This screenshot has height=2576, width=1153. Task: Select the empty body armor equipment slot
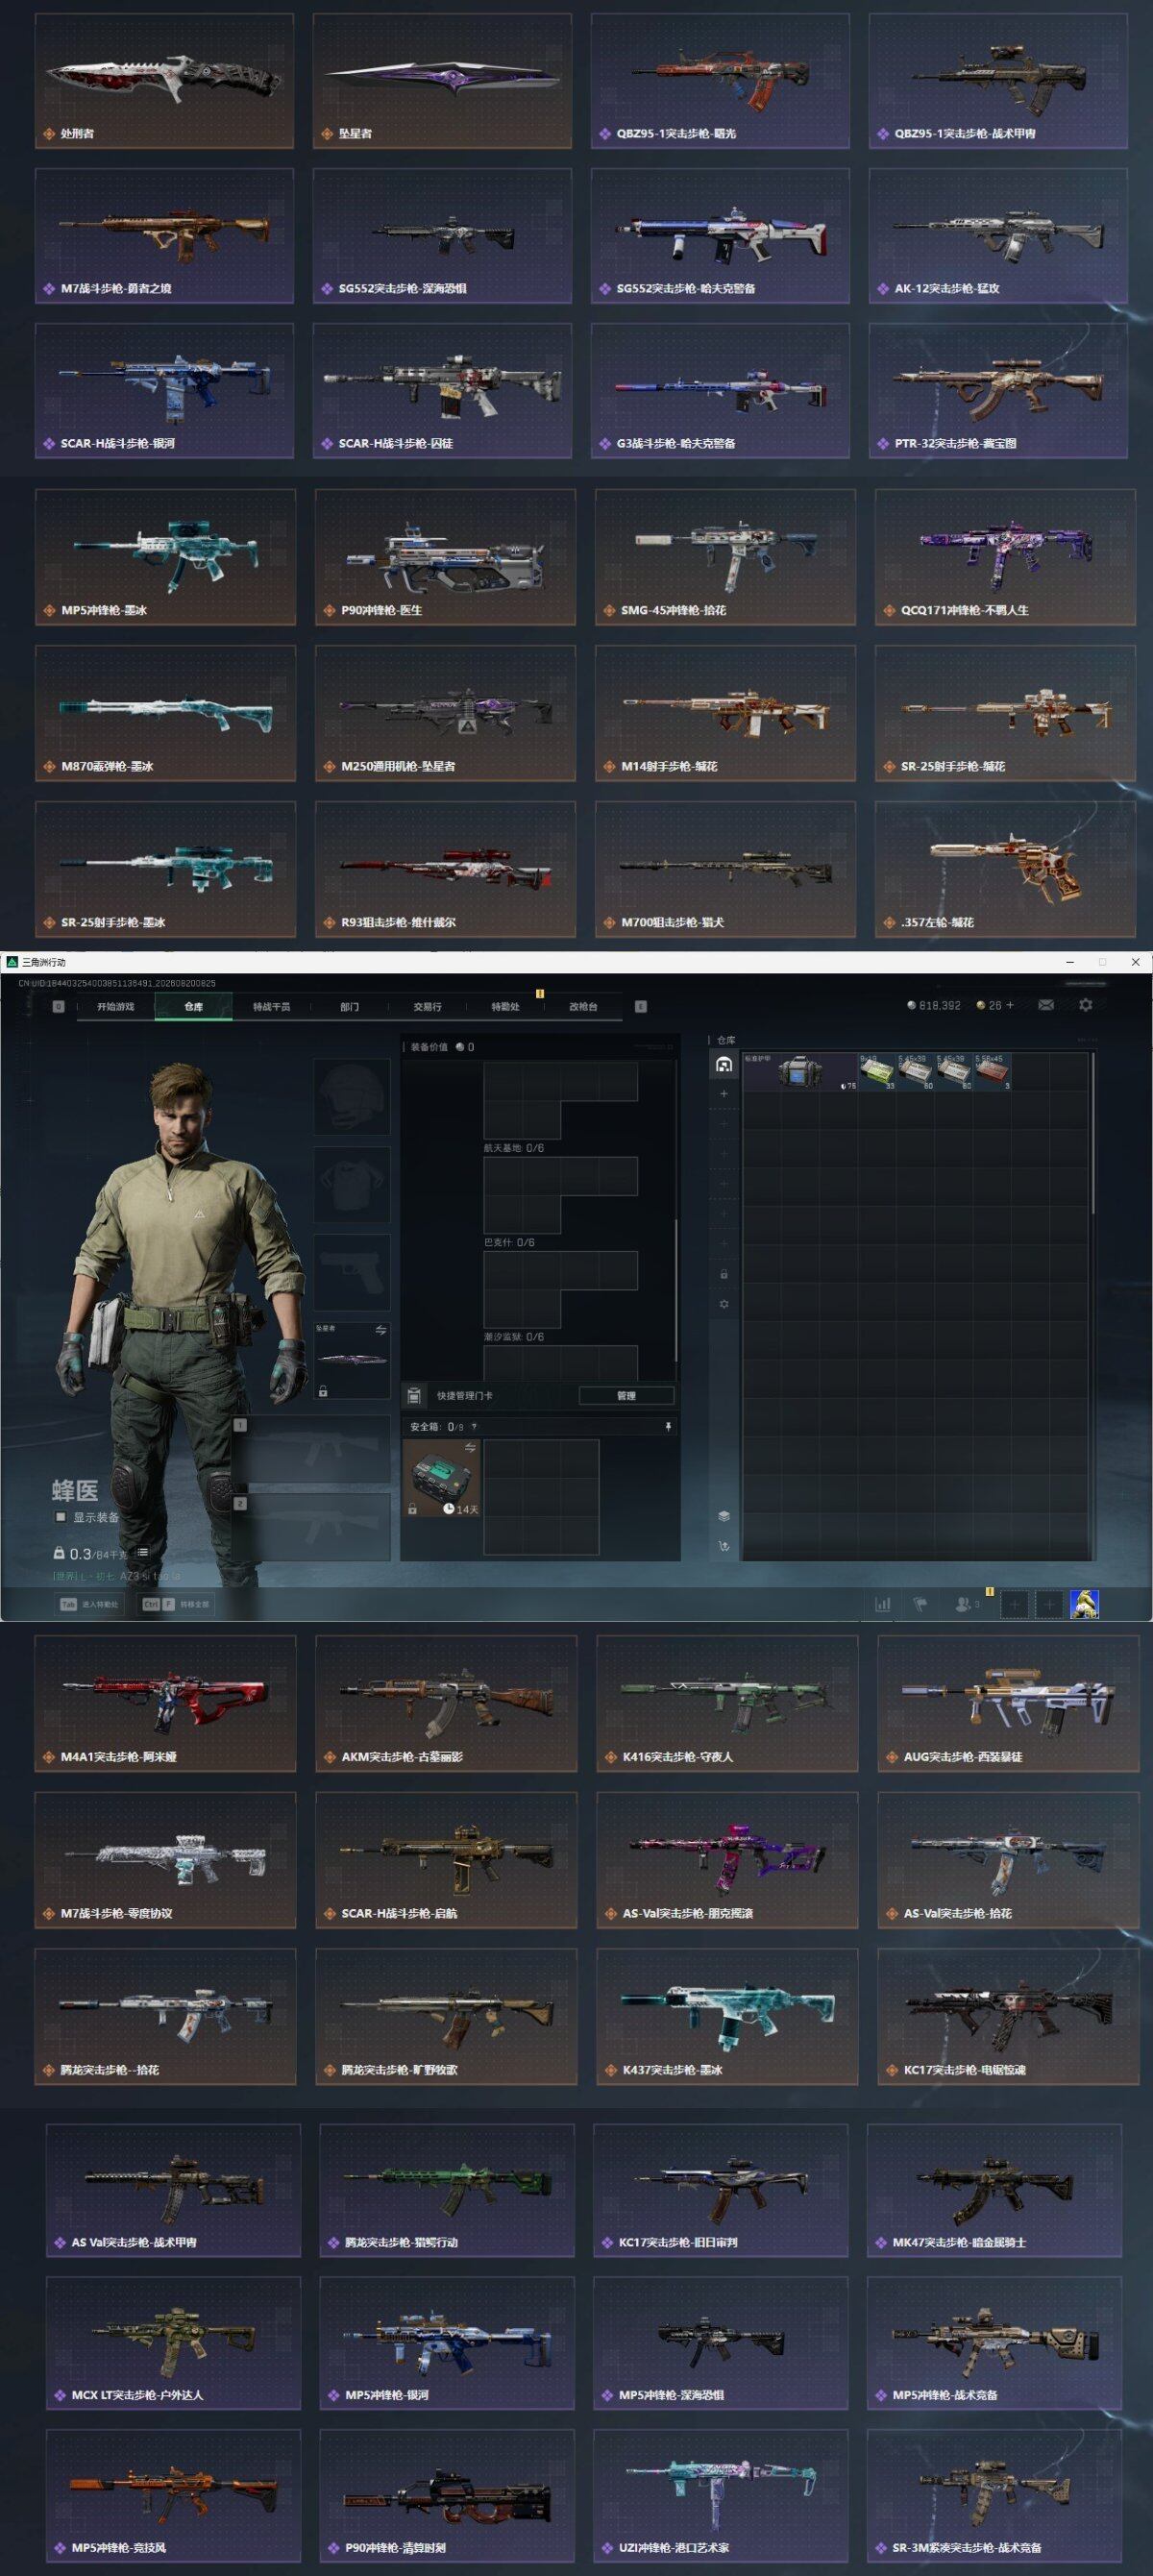pyautogui.click(x=352, y=1184)
